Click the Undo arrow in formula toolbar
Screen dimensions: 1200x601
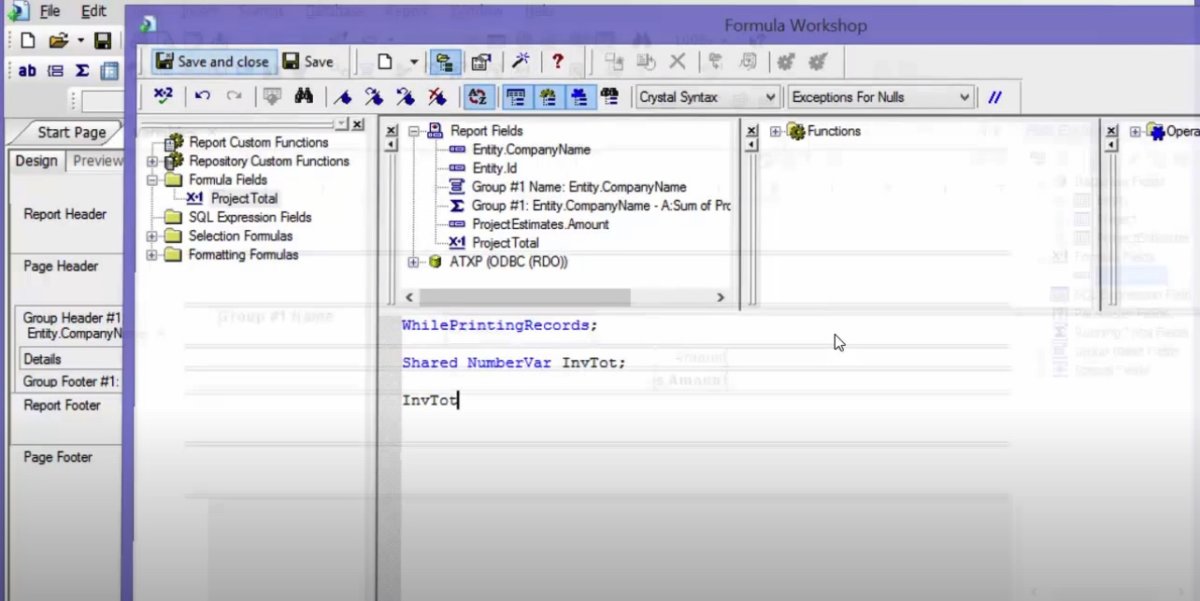pos(202,97)
